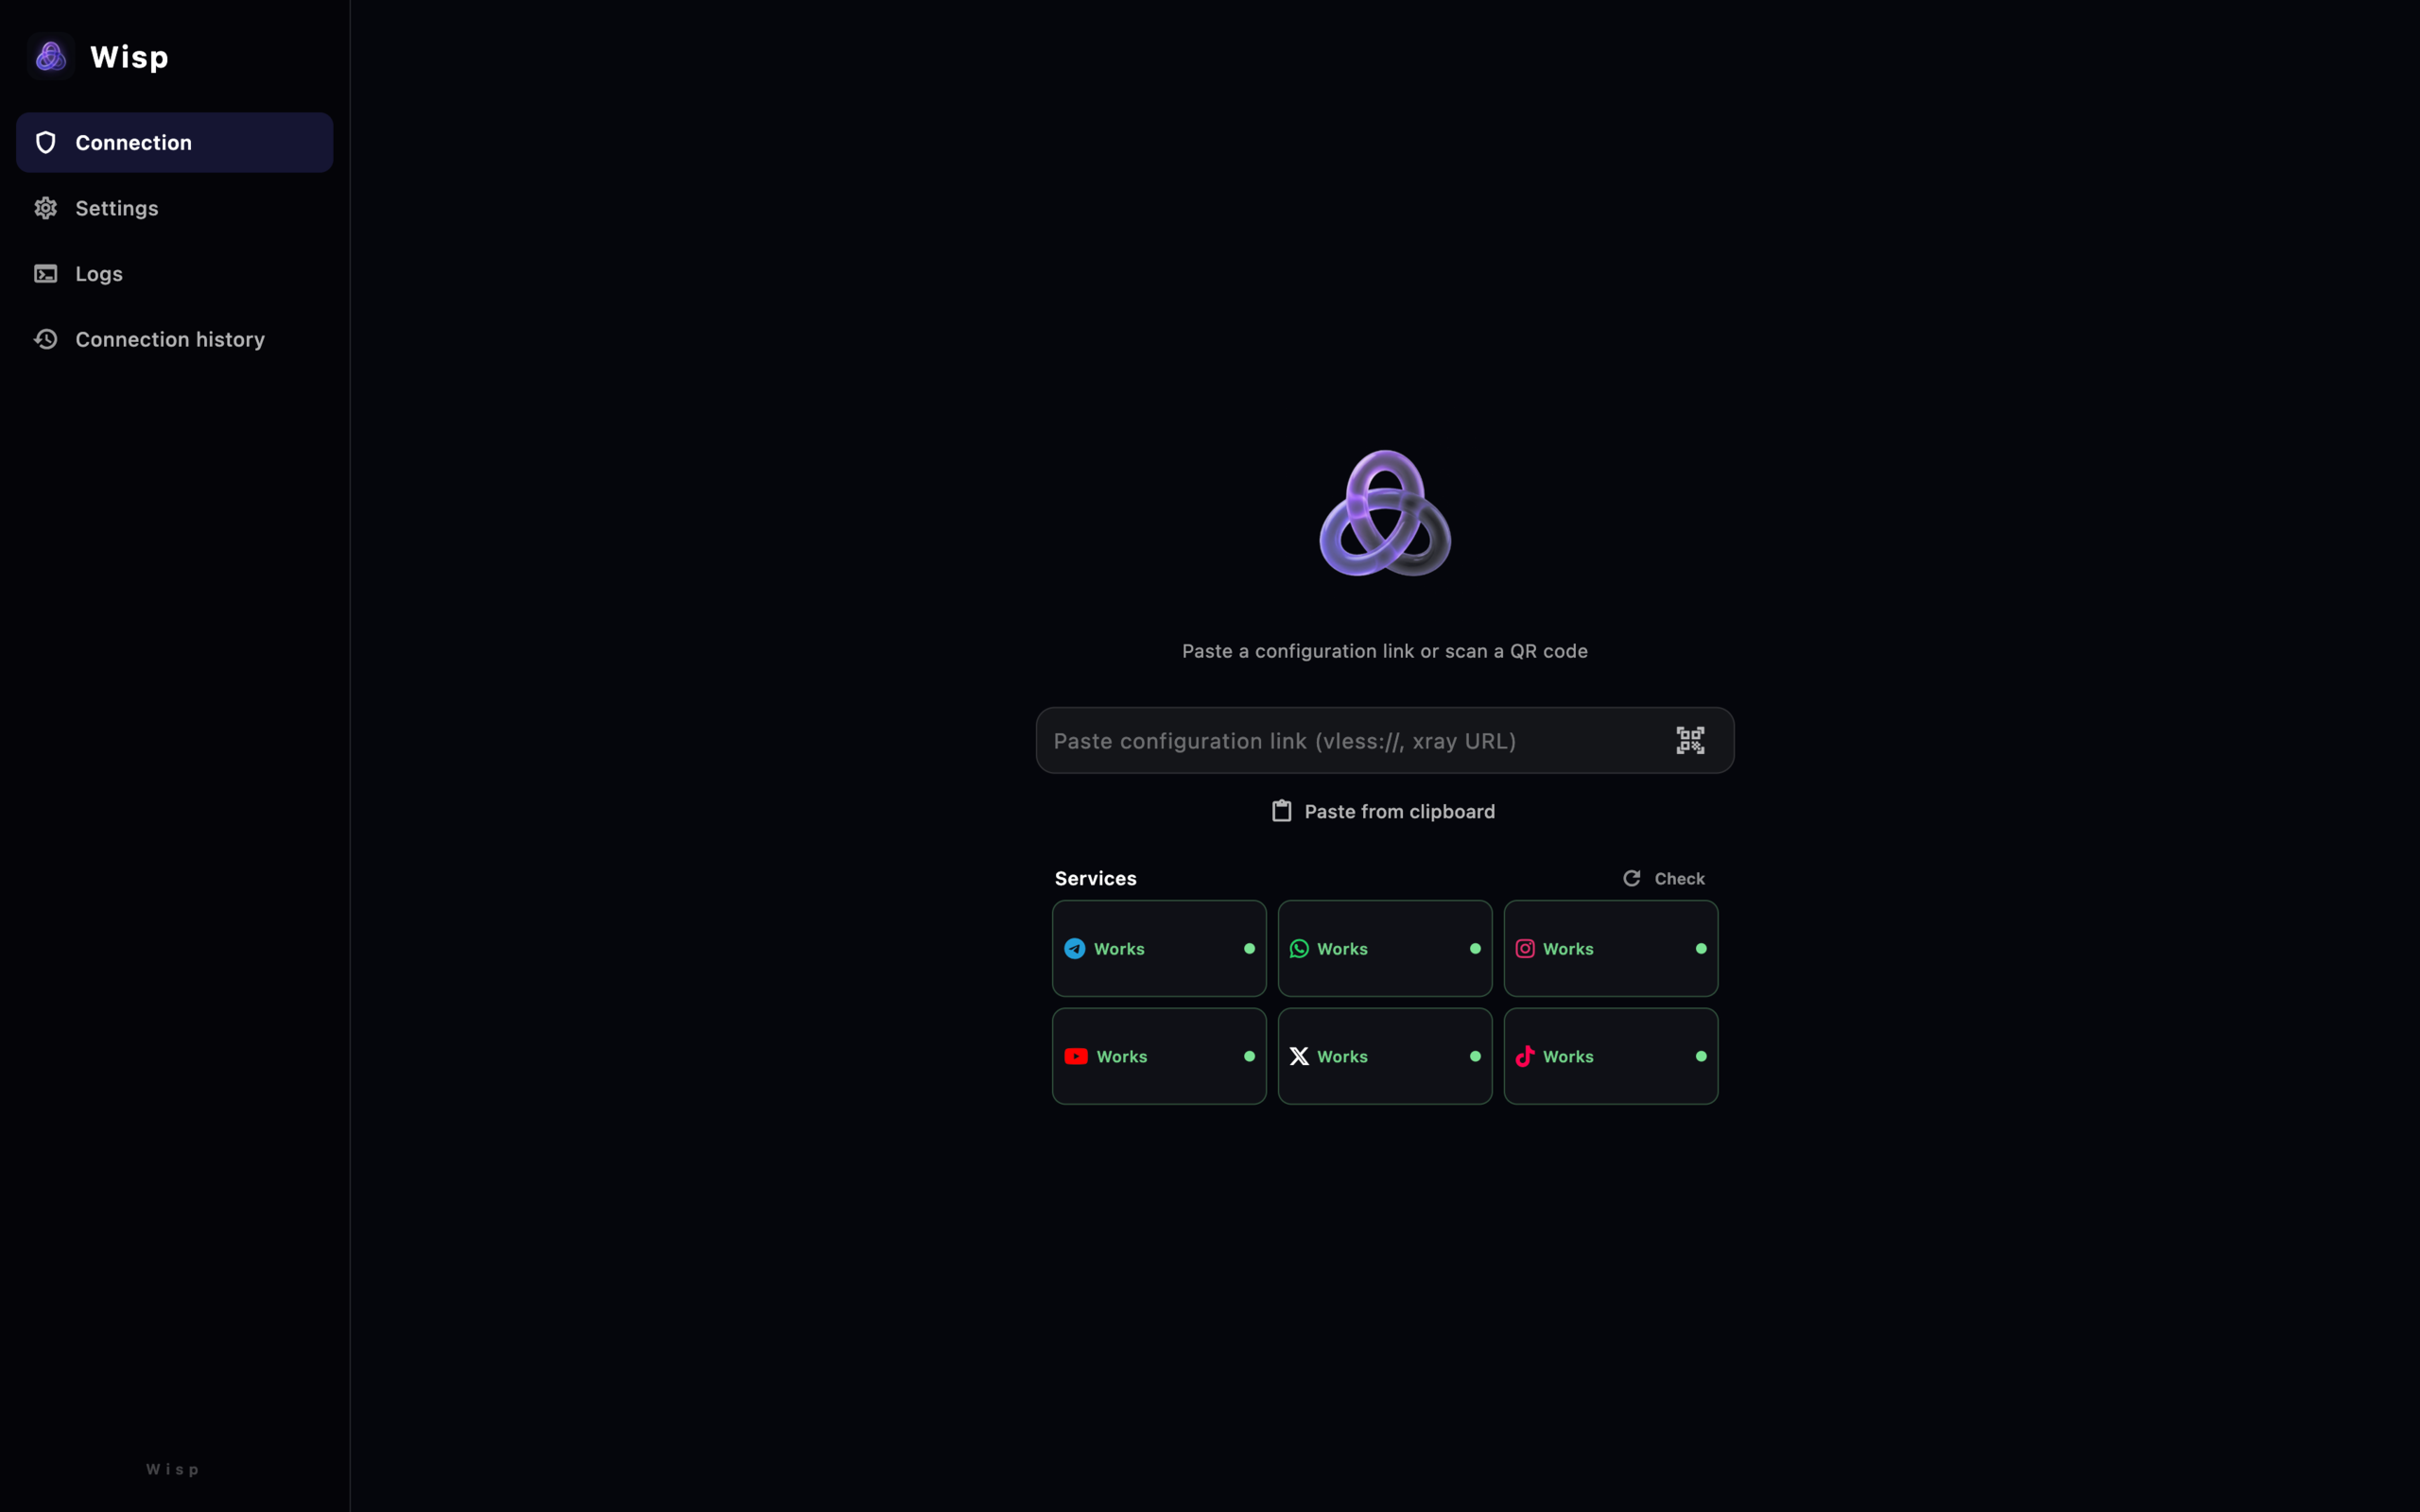This screenshot has height=1512, width=2420.
Task: Click the gear icon beside Settings
Action: click(x=46, y=208)
